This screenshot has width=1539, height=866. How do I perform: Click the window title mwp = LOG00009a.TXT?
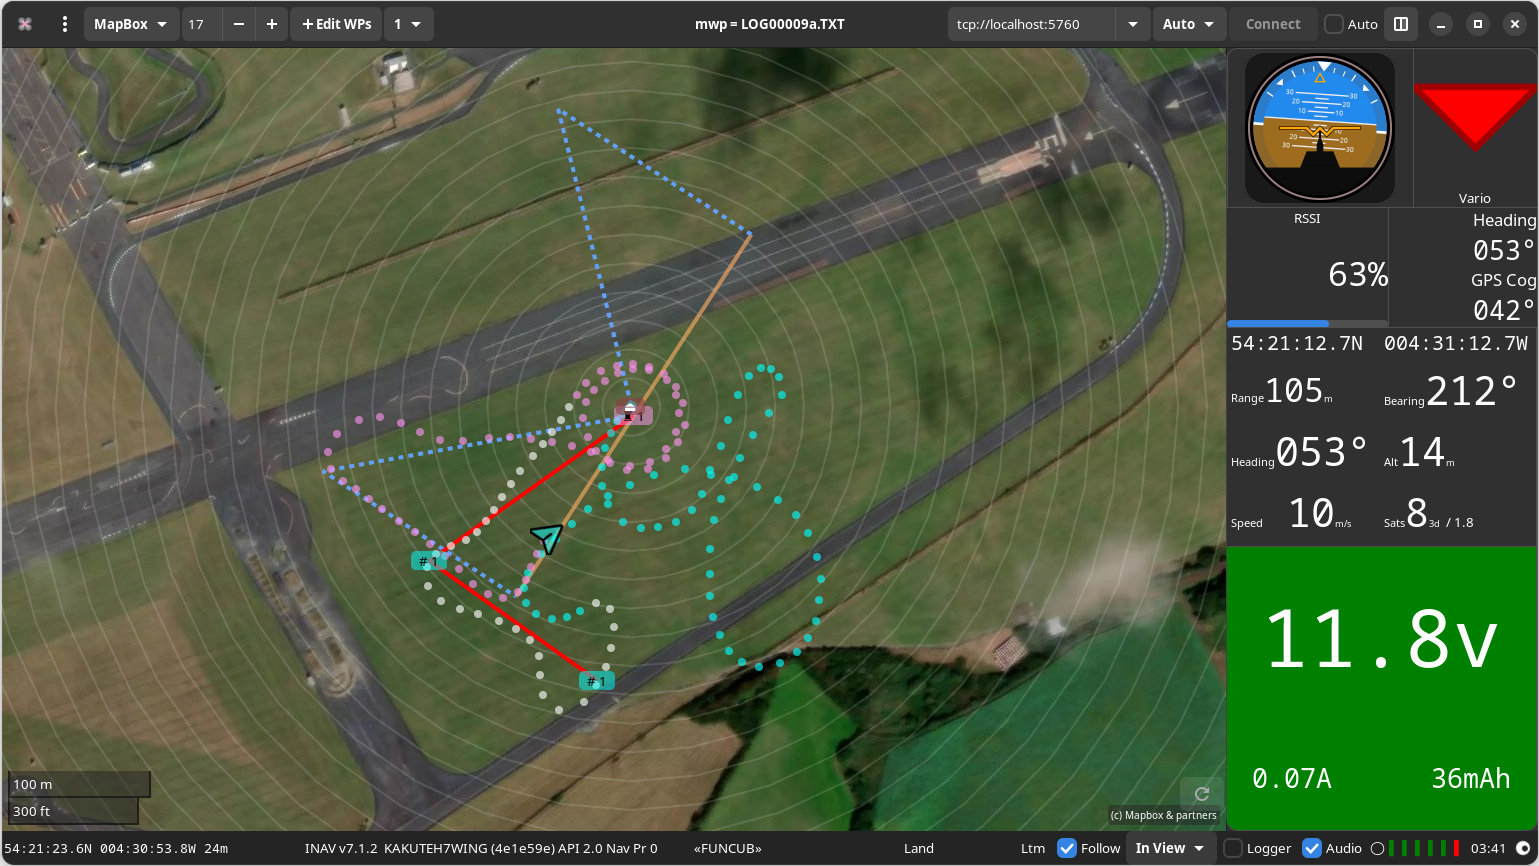pyautogui.click(x=770, y=24)
